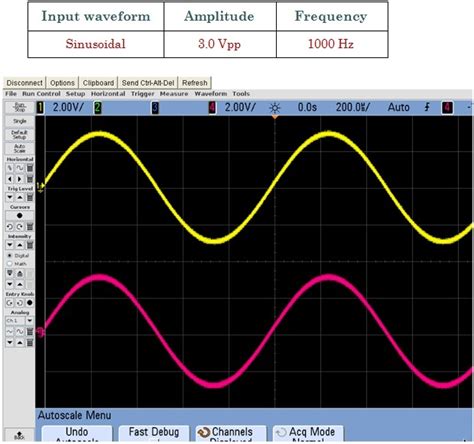474x444 pixels.
Task: Click the Auto Scale sidebar button
Action: point(20,148)
